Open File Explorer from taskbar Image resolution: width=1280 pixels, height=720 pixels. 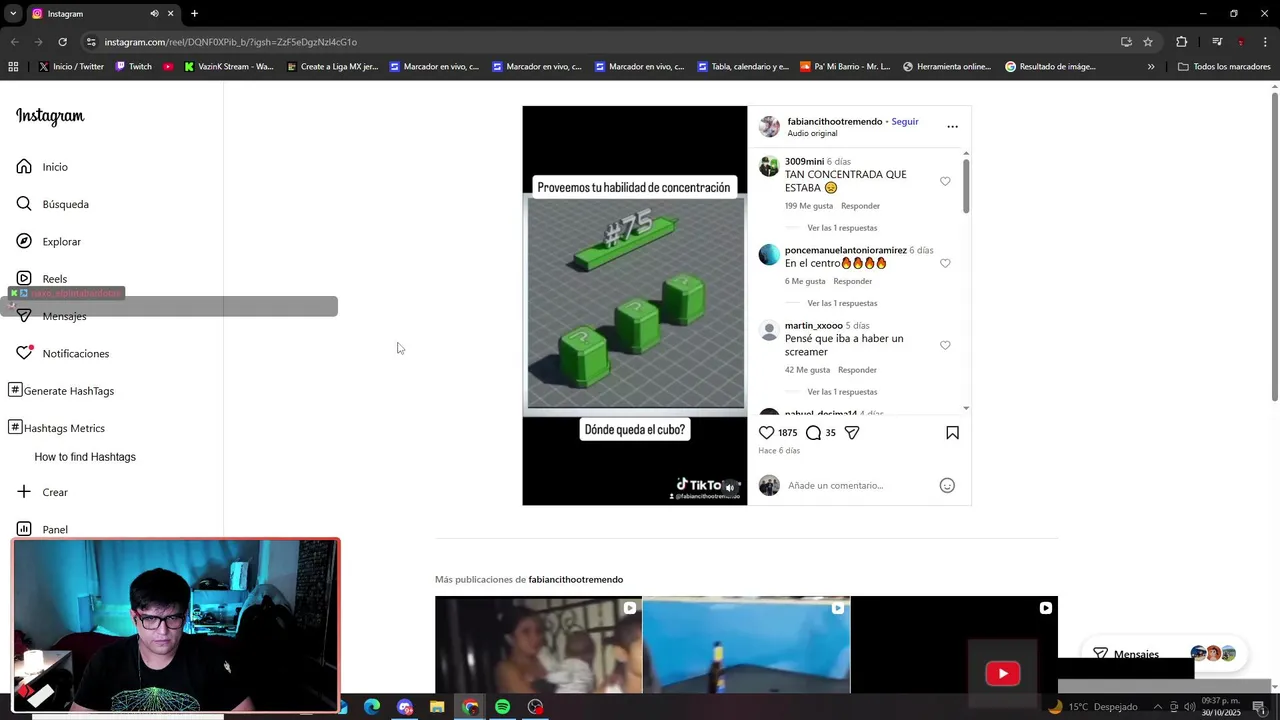(x=437, y=707)
